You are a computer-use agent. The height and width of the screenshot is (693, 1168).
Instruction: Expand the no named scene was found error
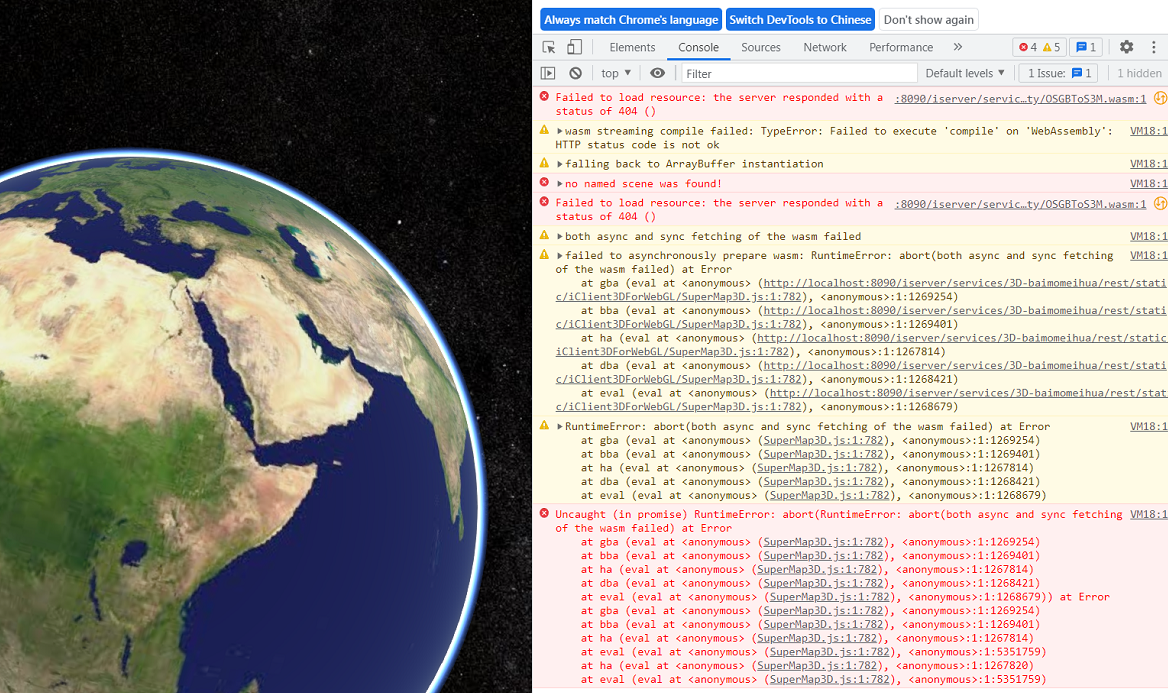point(559,183)
